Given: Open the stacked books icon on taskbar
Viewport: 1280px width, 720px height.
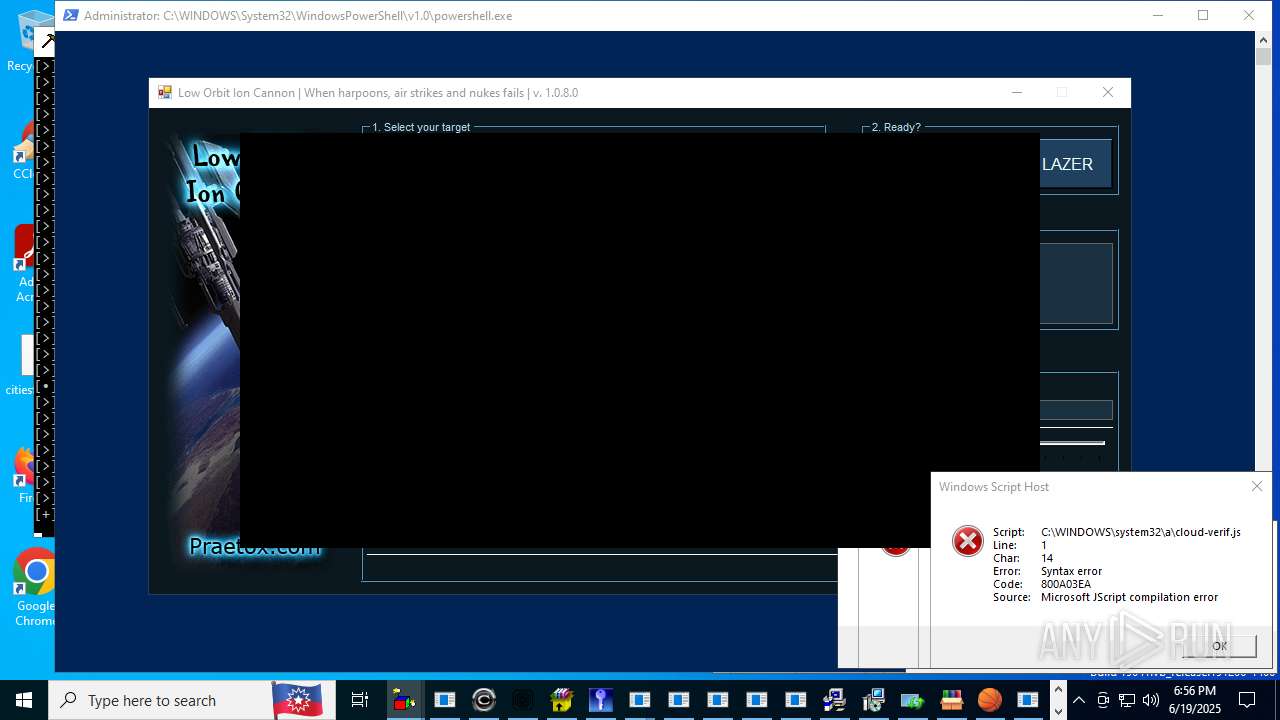Looking at the screenshot, I should tap(950, 700).
